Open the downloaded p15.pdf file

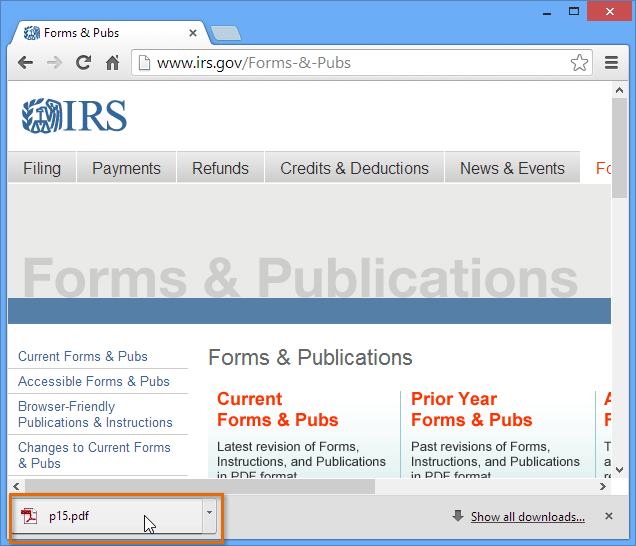point(107,516)
